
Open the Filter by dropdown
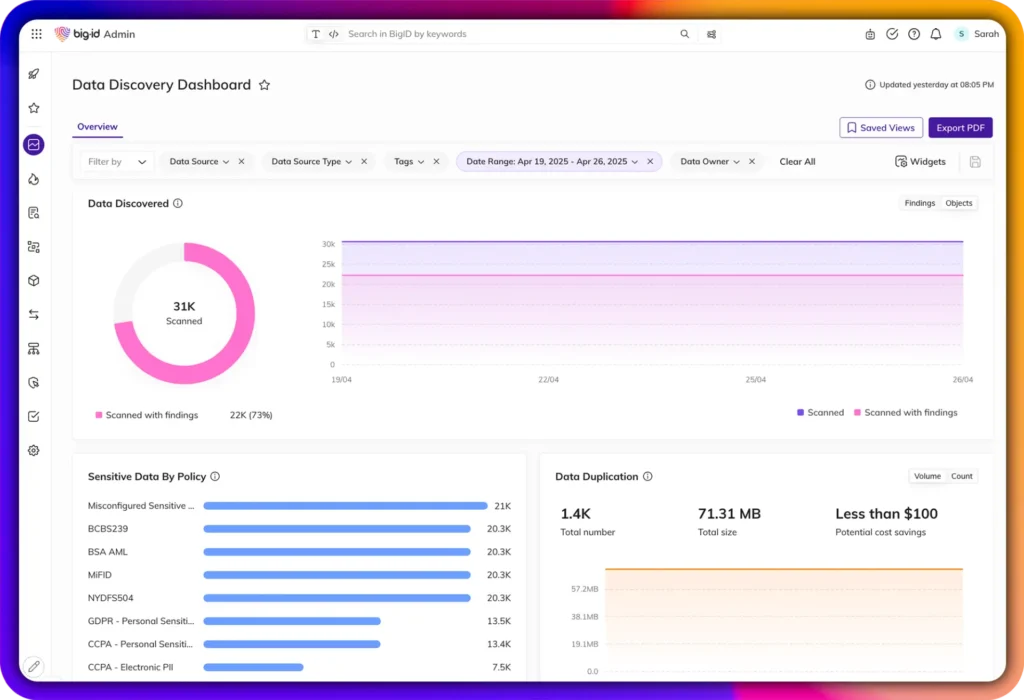(117, 162)
